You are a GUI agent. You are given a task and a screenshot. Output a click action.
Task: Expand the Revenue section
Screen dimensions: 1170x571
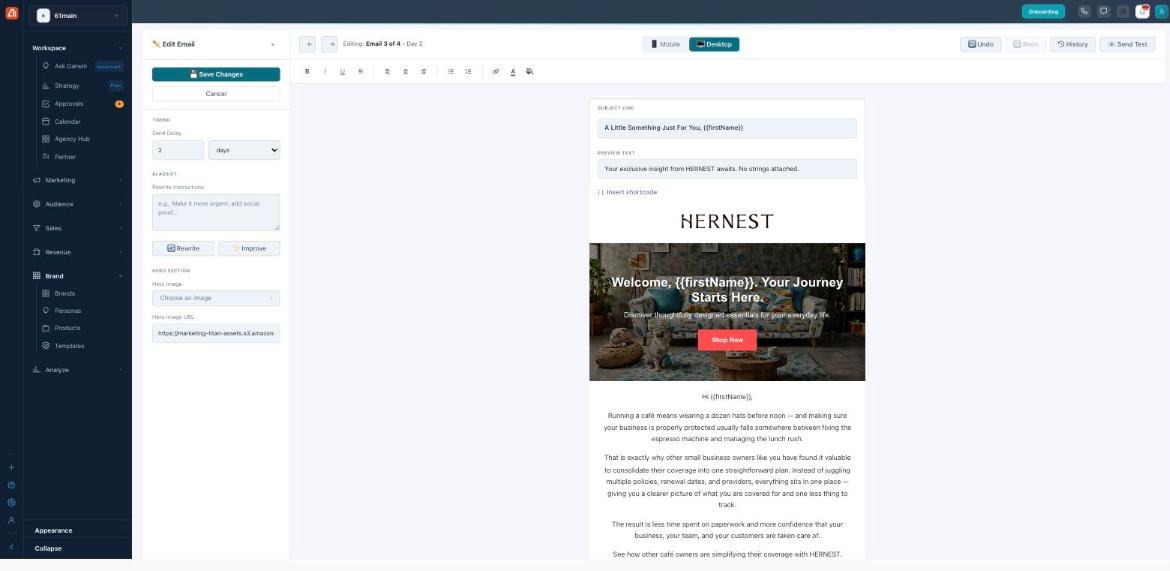pyautogui.click(x=78, y=252)
